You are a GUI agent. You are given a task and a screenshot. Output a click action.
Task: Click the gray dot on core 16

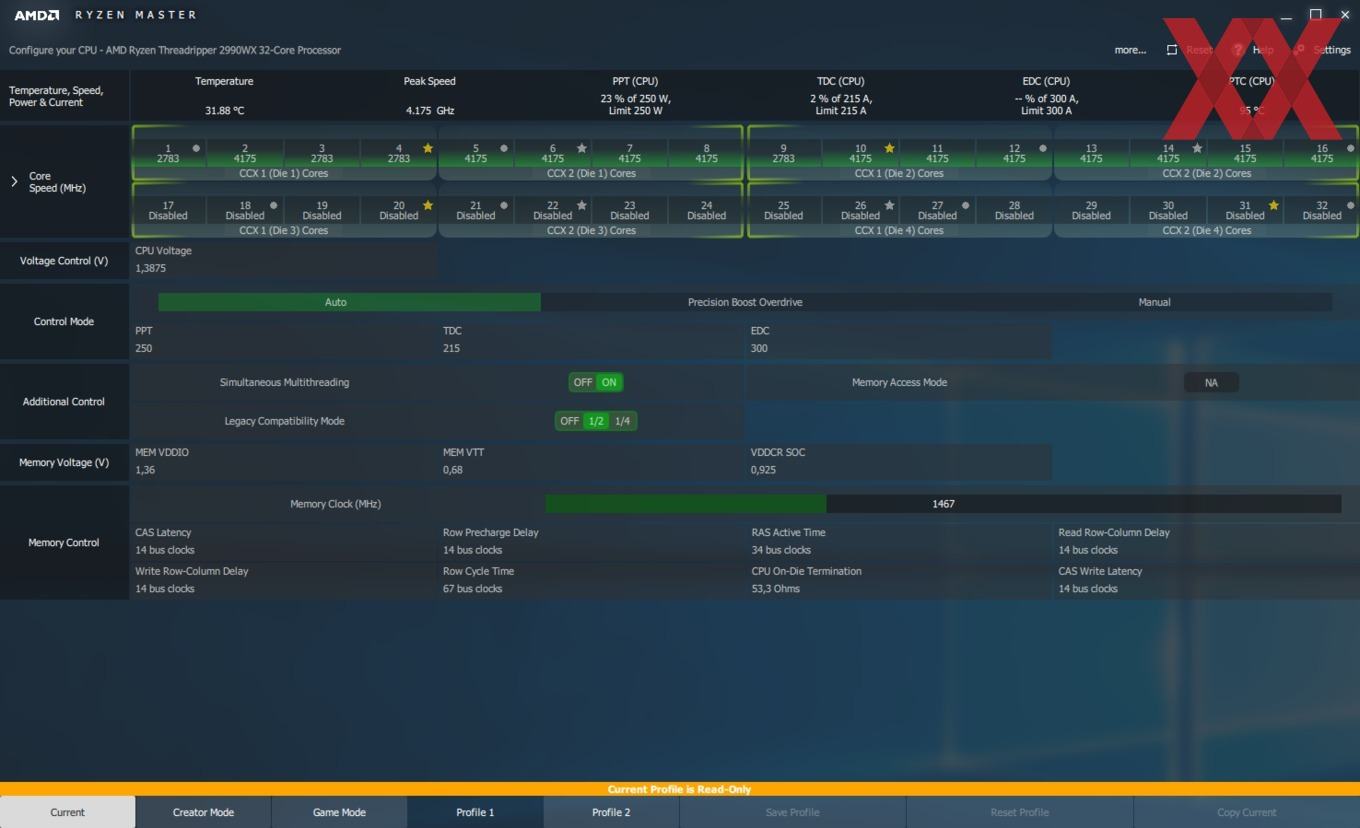point(1350,148)
